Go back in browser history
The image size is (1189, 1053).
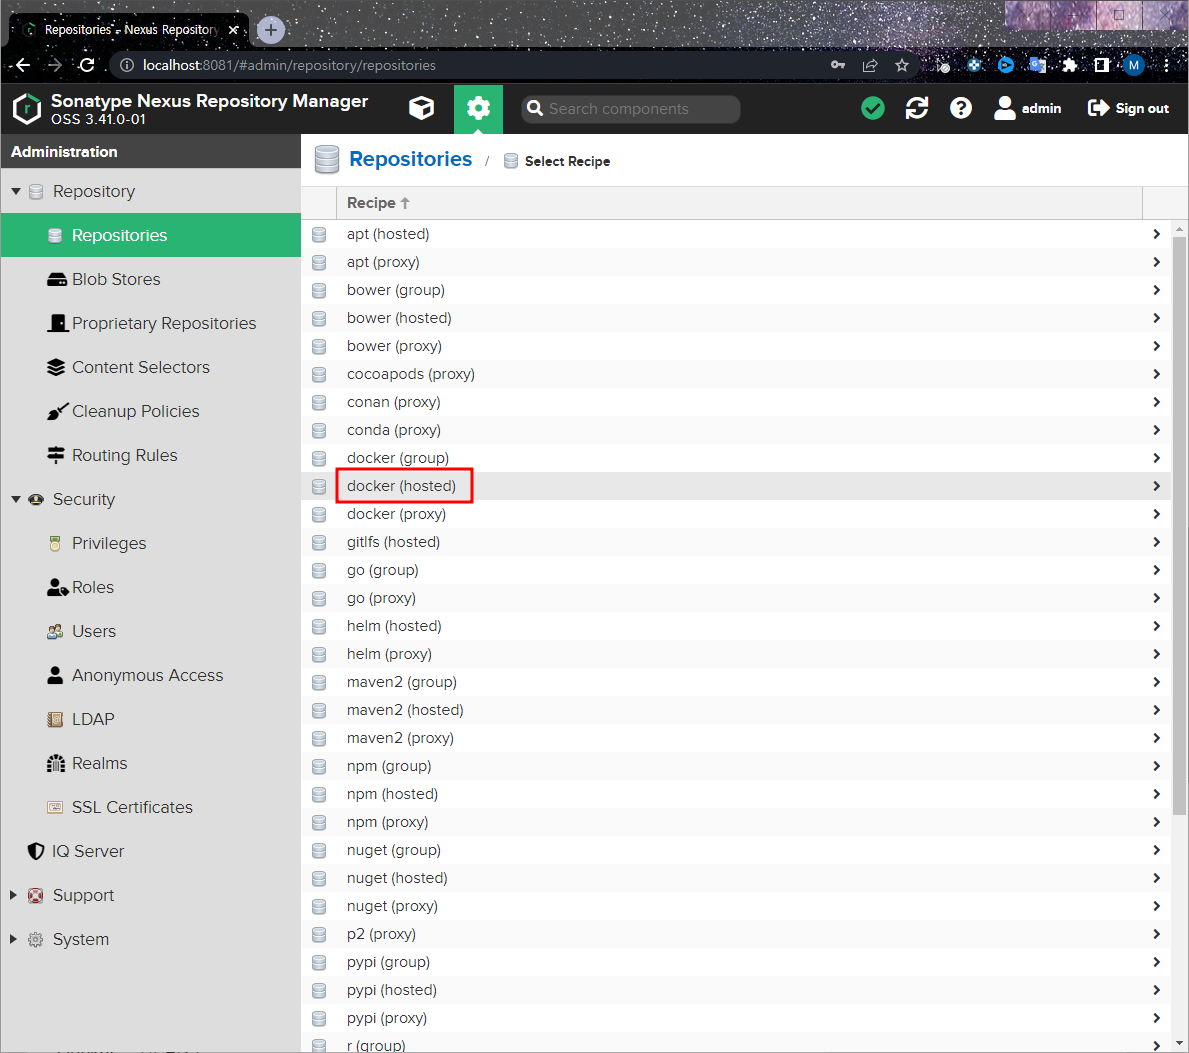(x=23, y=65)
